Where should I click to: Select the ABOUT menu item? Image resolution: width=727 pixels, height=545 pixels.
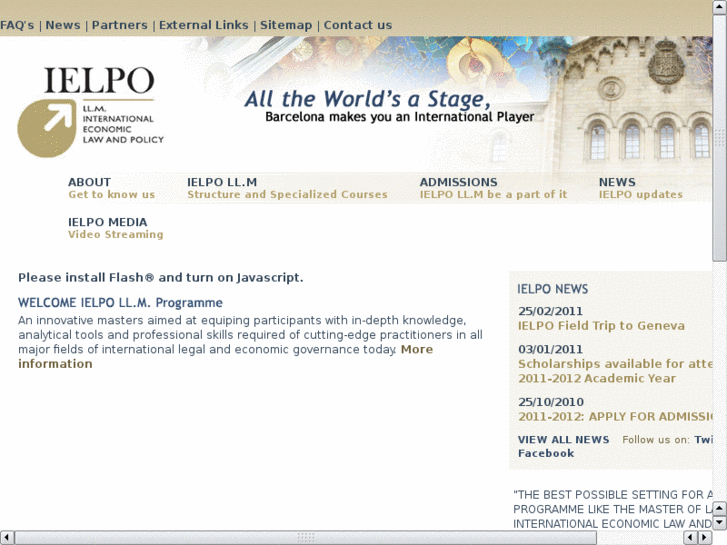coord(89,182)
